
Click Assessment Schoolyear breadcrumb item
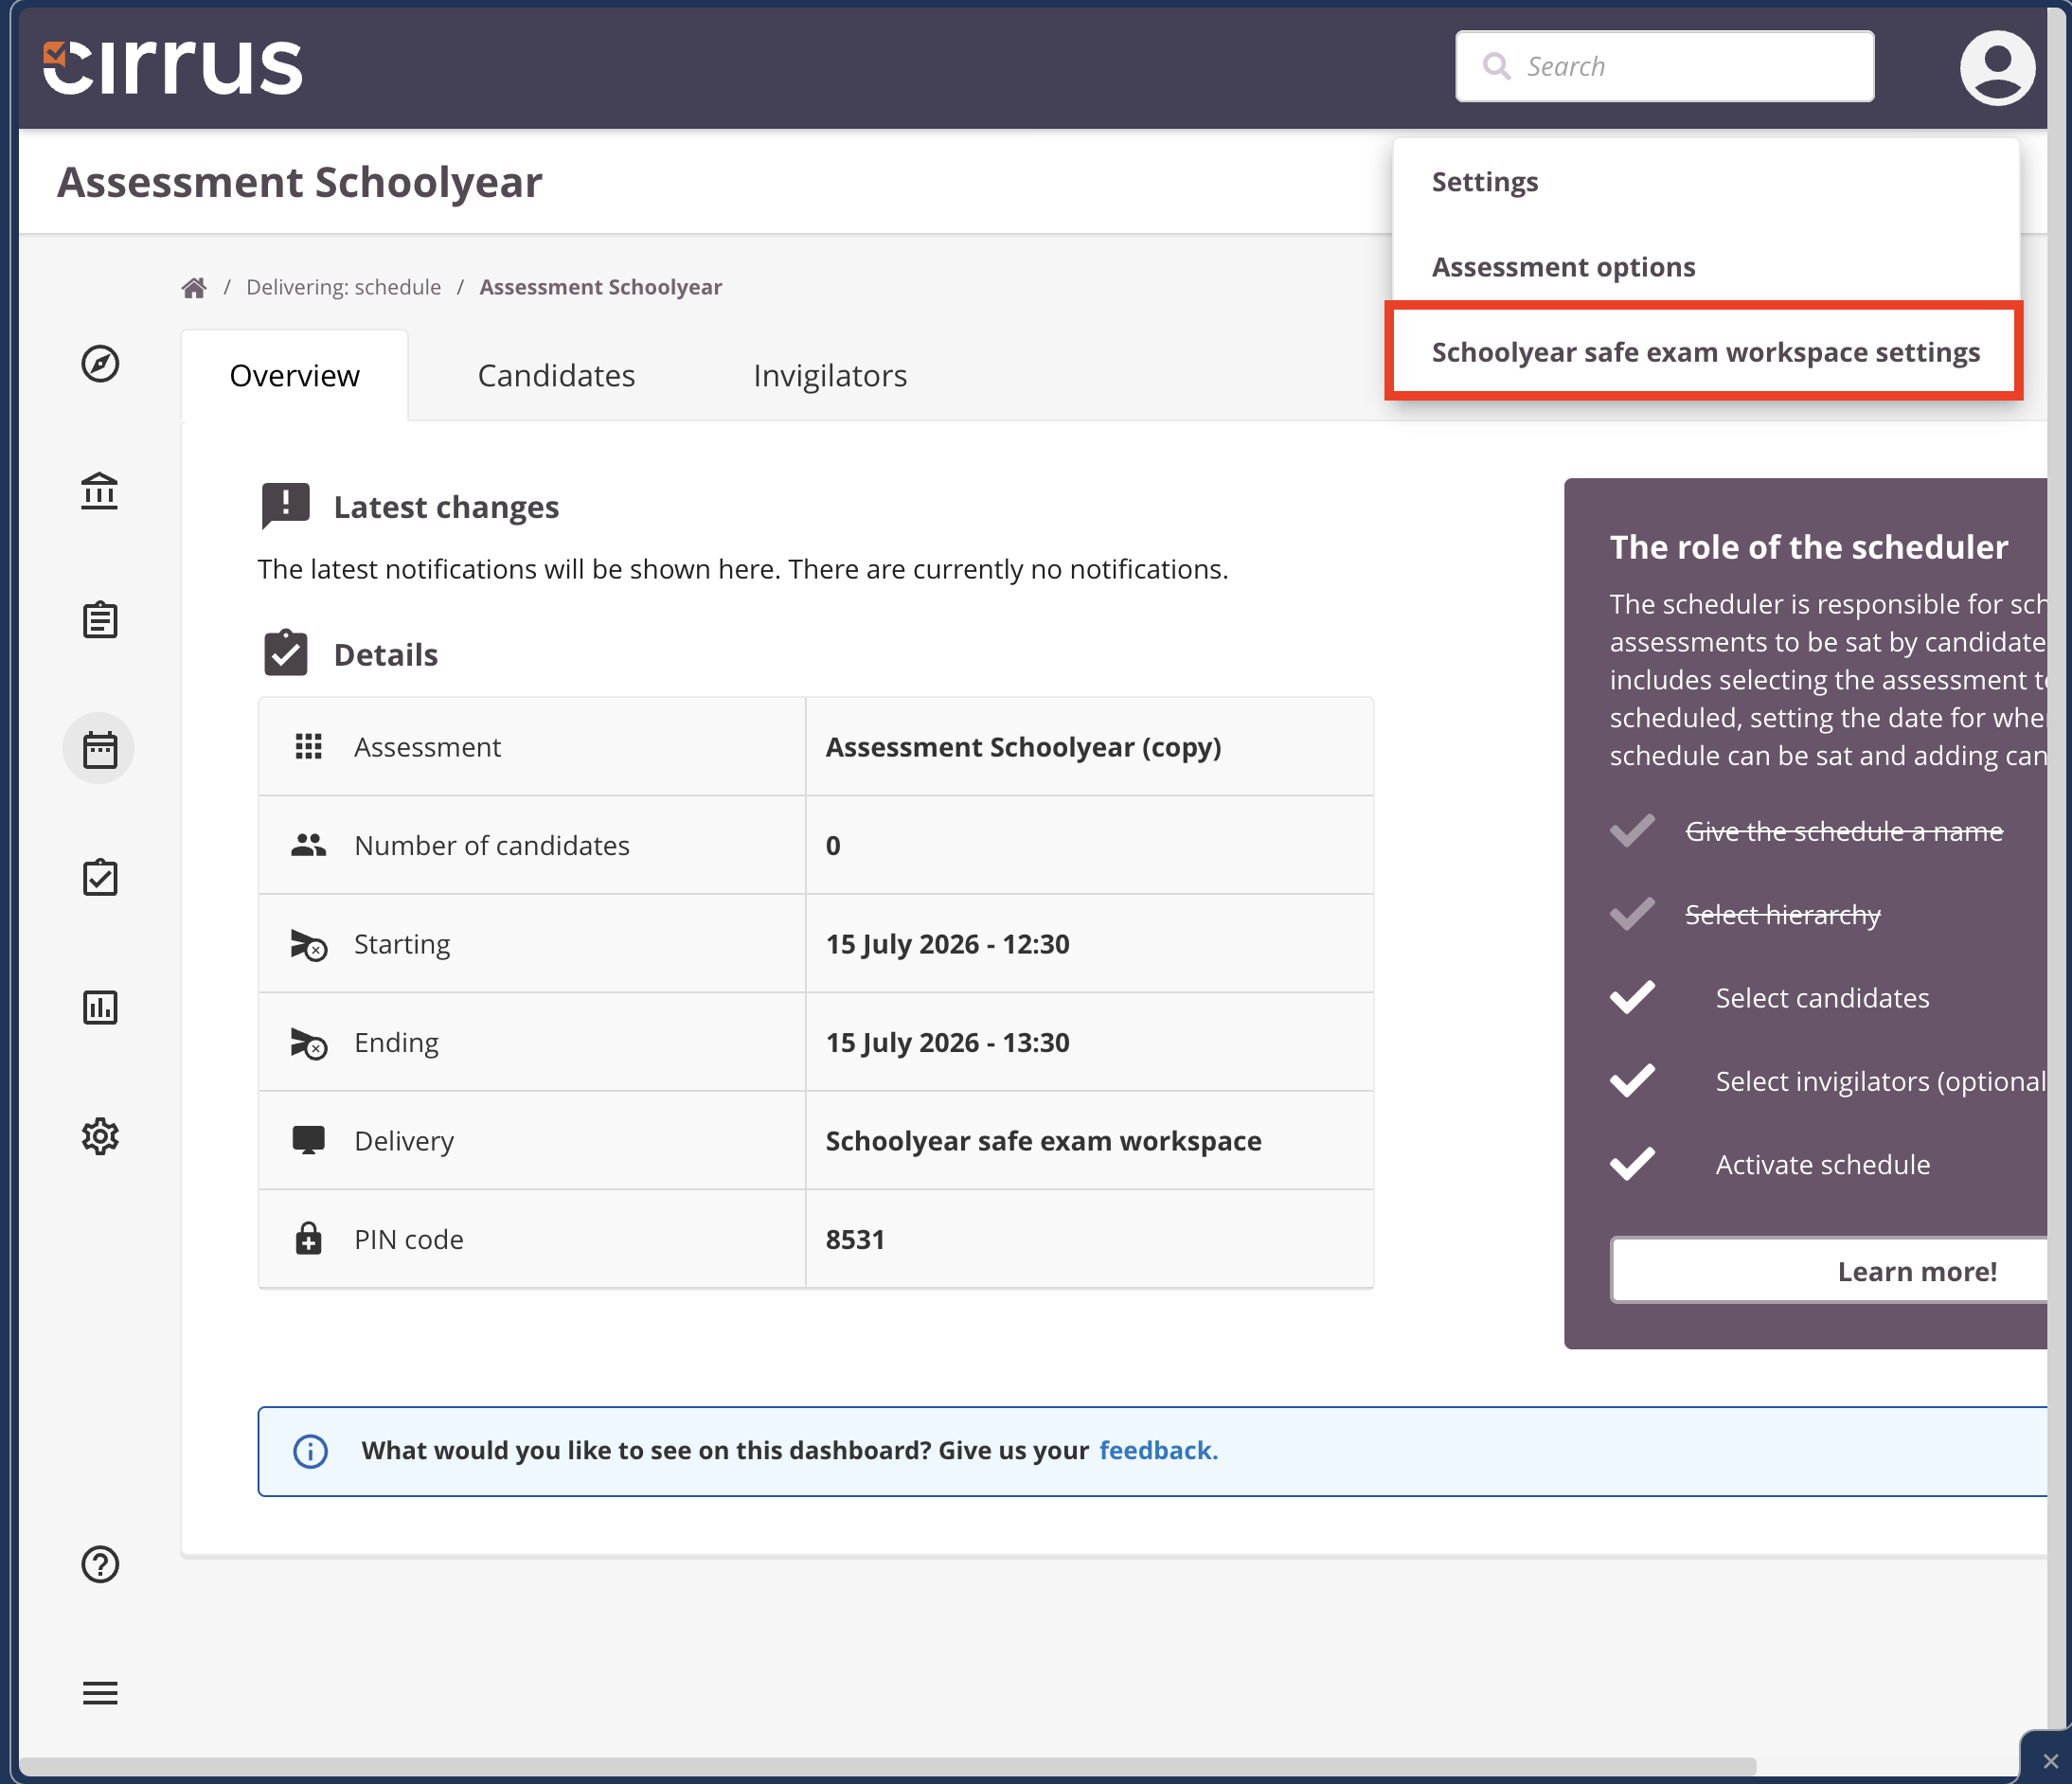[x=600, y=287]
